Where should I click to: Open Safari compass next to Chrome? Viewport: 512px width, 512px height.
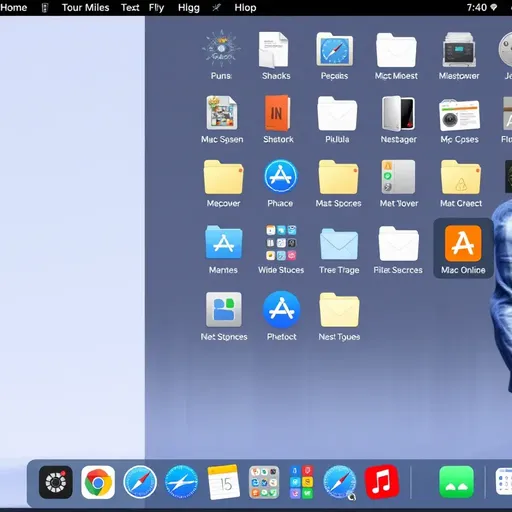[140, 482]
